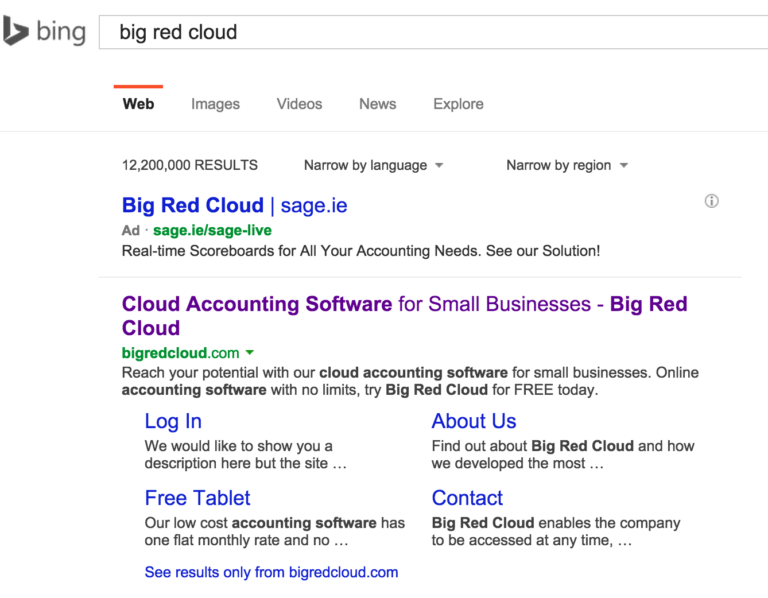768x598 pixels.
Task: Open the ad info icon
Action: 711,201
